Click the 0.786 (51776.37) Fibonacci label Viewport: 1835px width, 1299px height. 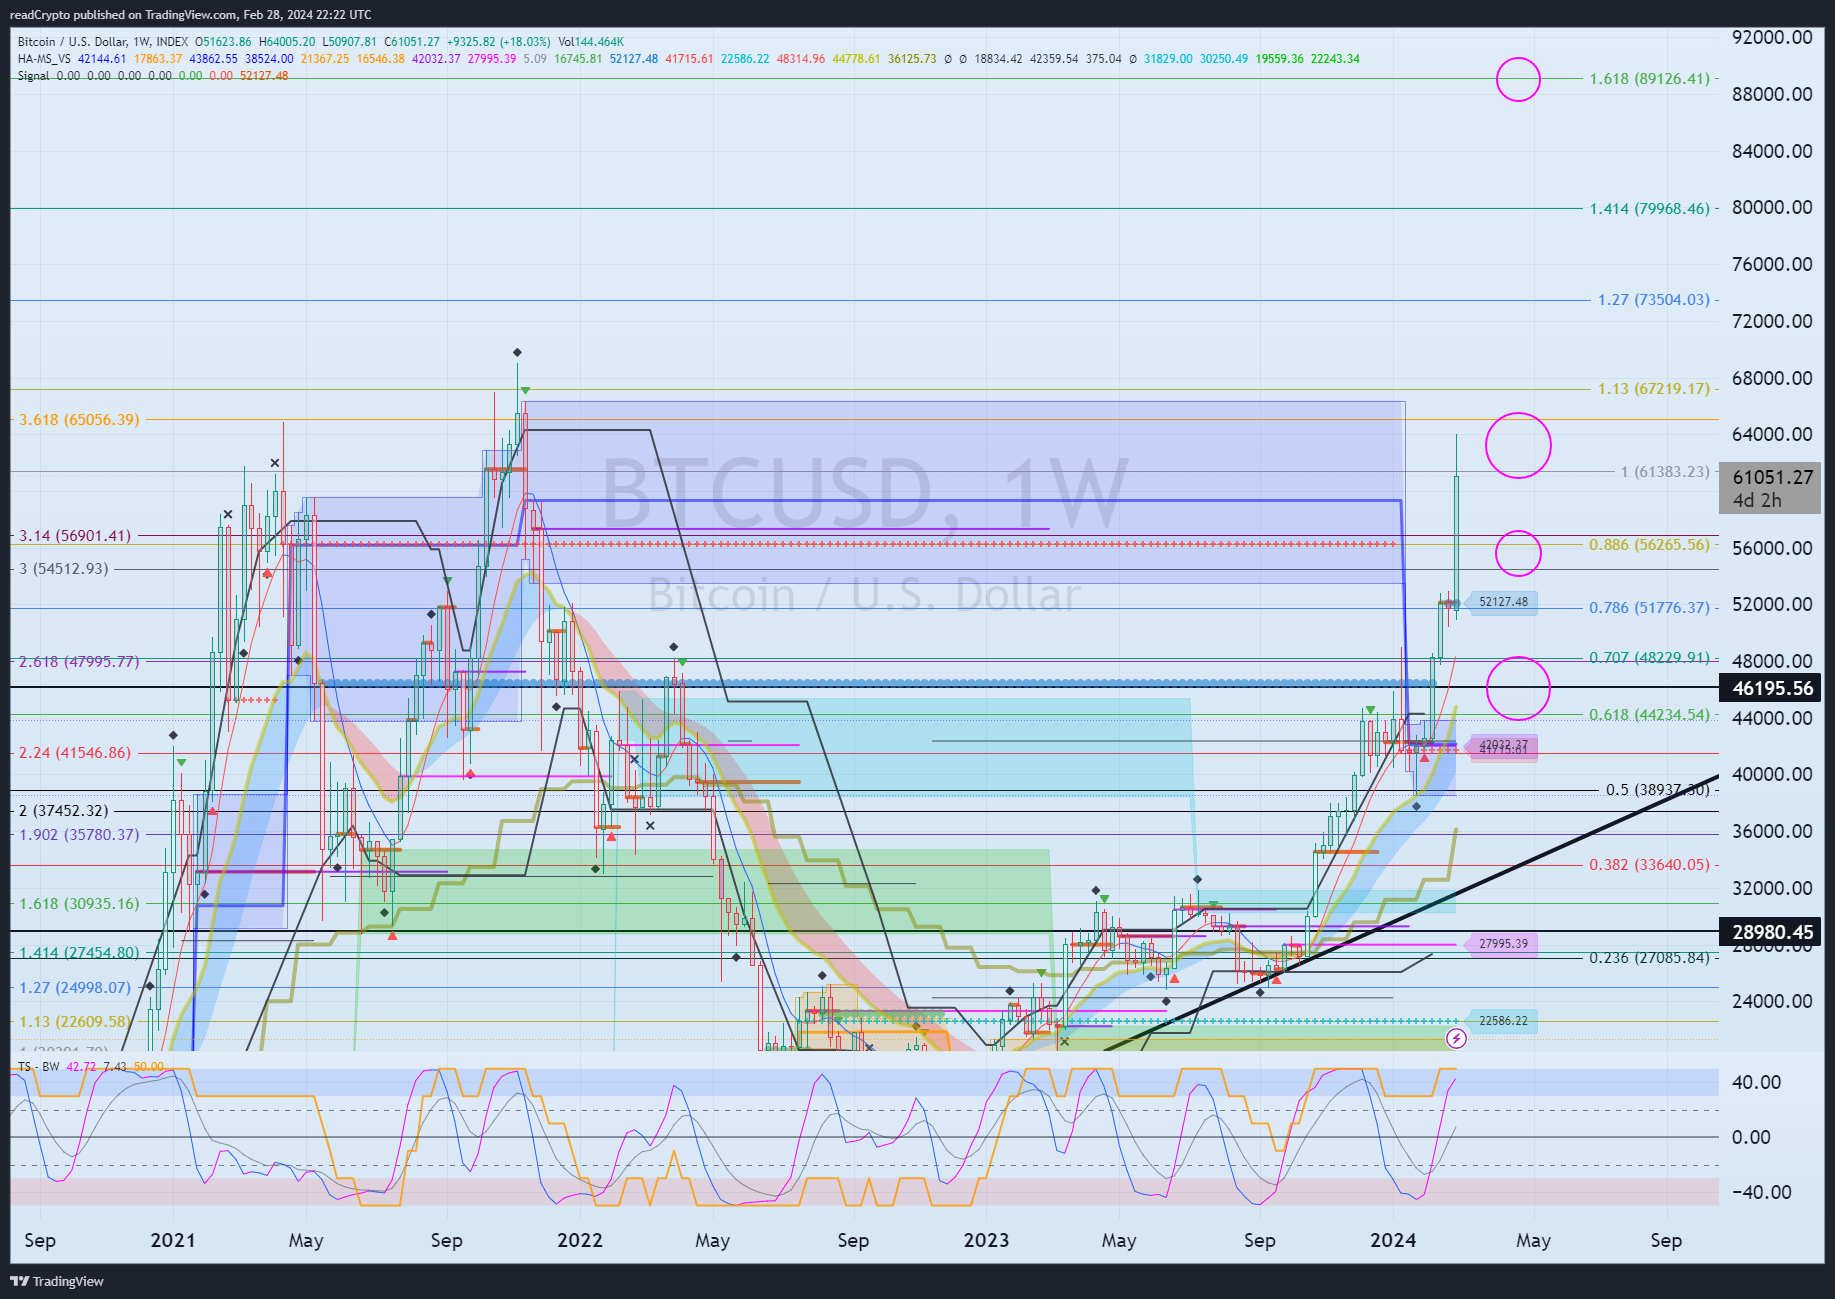pyautogui.click(x=1650, y=608)
